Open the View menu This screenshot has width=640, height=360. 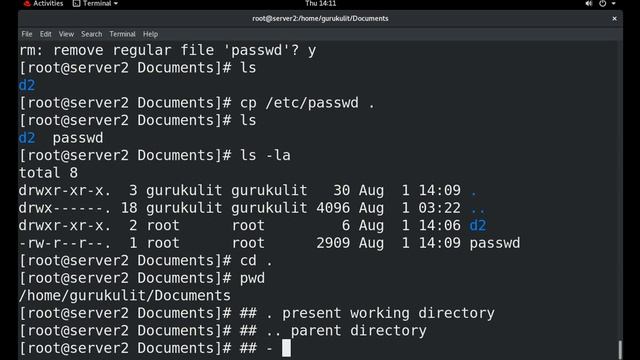point(66,34)
